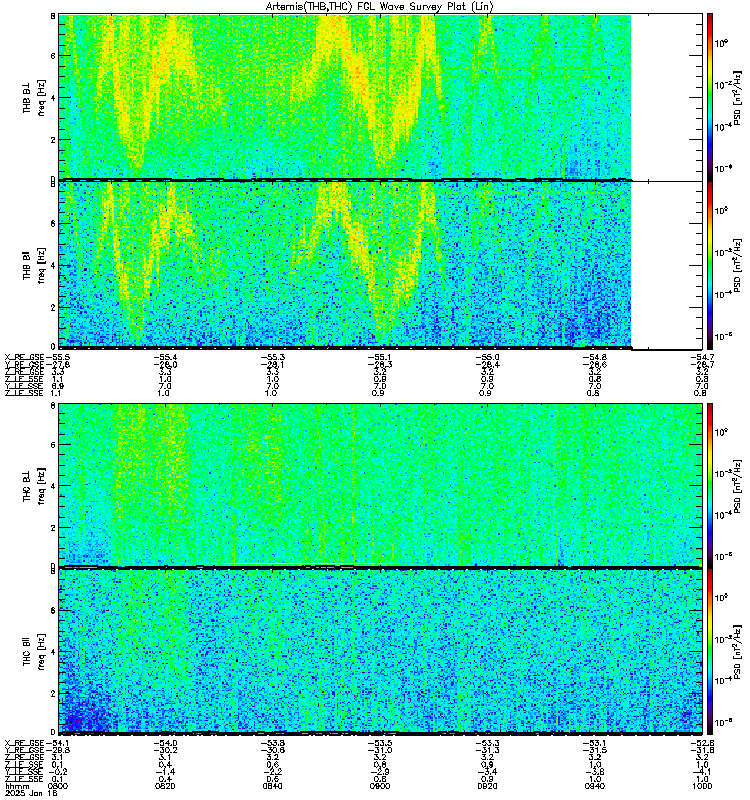Click the date label '2025 Jan 16'
The width and height of the screenshot is (750, 800).
pyautogui.click(x=31, y=793)
